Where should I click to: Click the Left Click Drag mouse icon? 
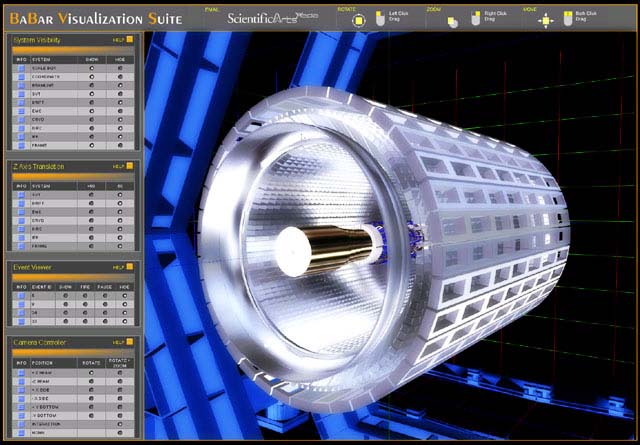point(380,19)
